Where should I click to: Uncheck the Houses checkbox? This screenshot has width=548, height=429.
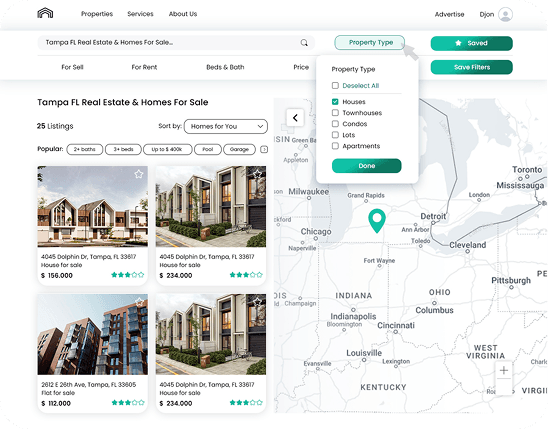335,102
